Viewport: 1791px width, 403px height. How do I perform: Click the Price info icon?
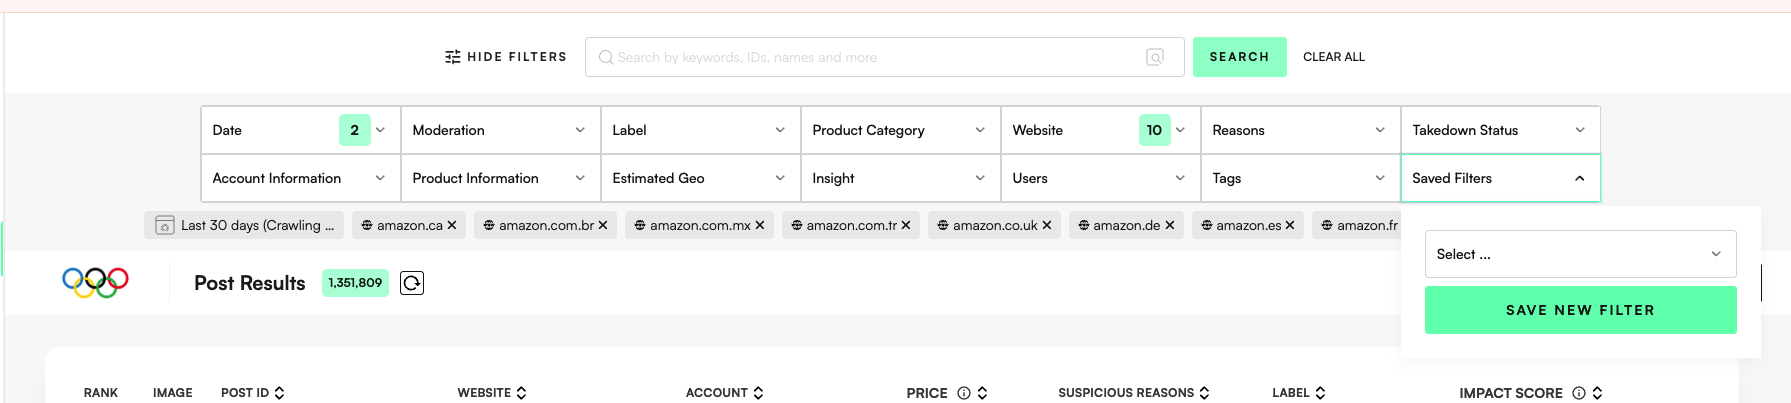(x=964, y=393)
